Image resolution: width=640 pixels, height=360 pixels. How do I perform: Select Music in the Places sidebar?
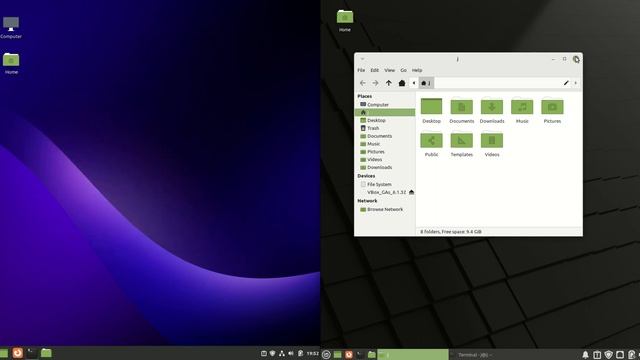pyautogui.click(x=385, y=144)
